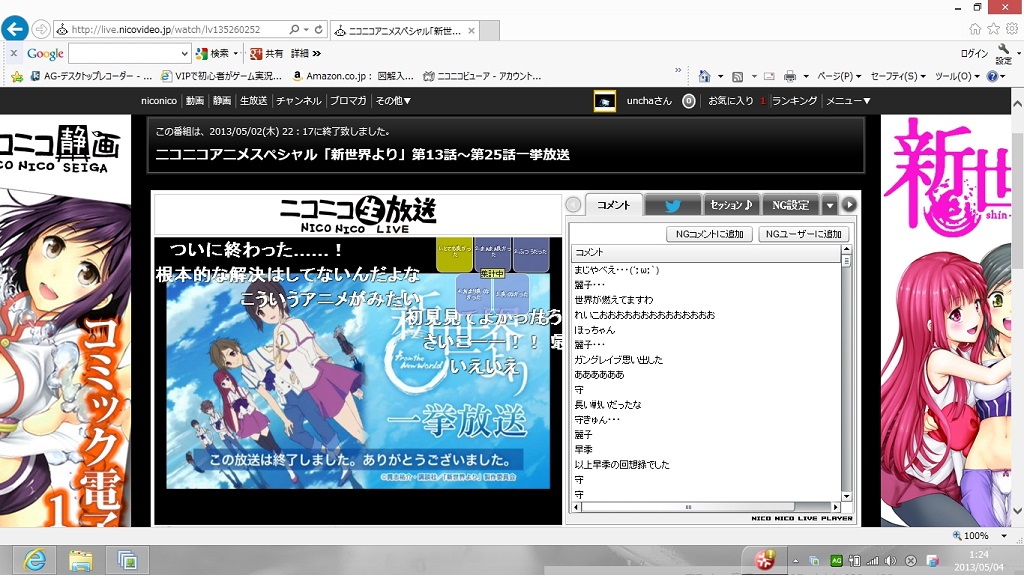Select comment 世界が燃えてますわ
The width and height of the screenshot is (1024, 575).
(613, 300)
